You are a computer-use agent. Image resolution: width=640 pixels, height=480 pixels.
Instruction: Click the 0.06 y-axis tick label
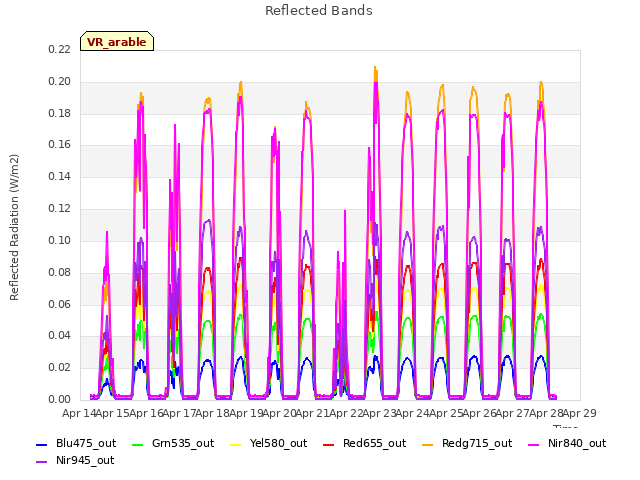coord(60,304)
